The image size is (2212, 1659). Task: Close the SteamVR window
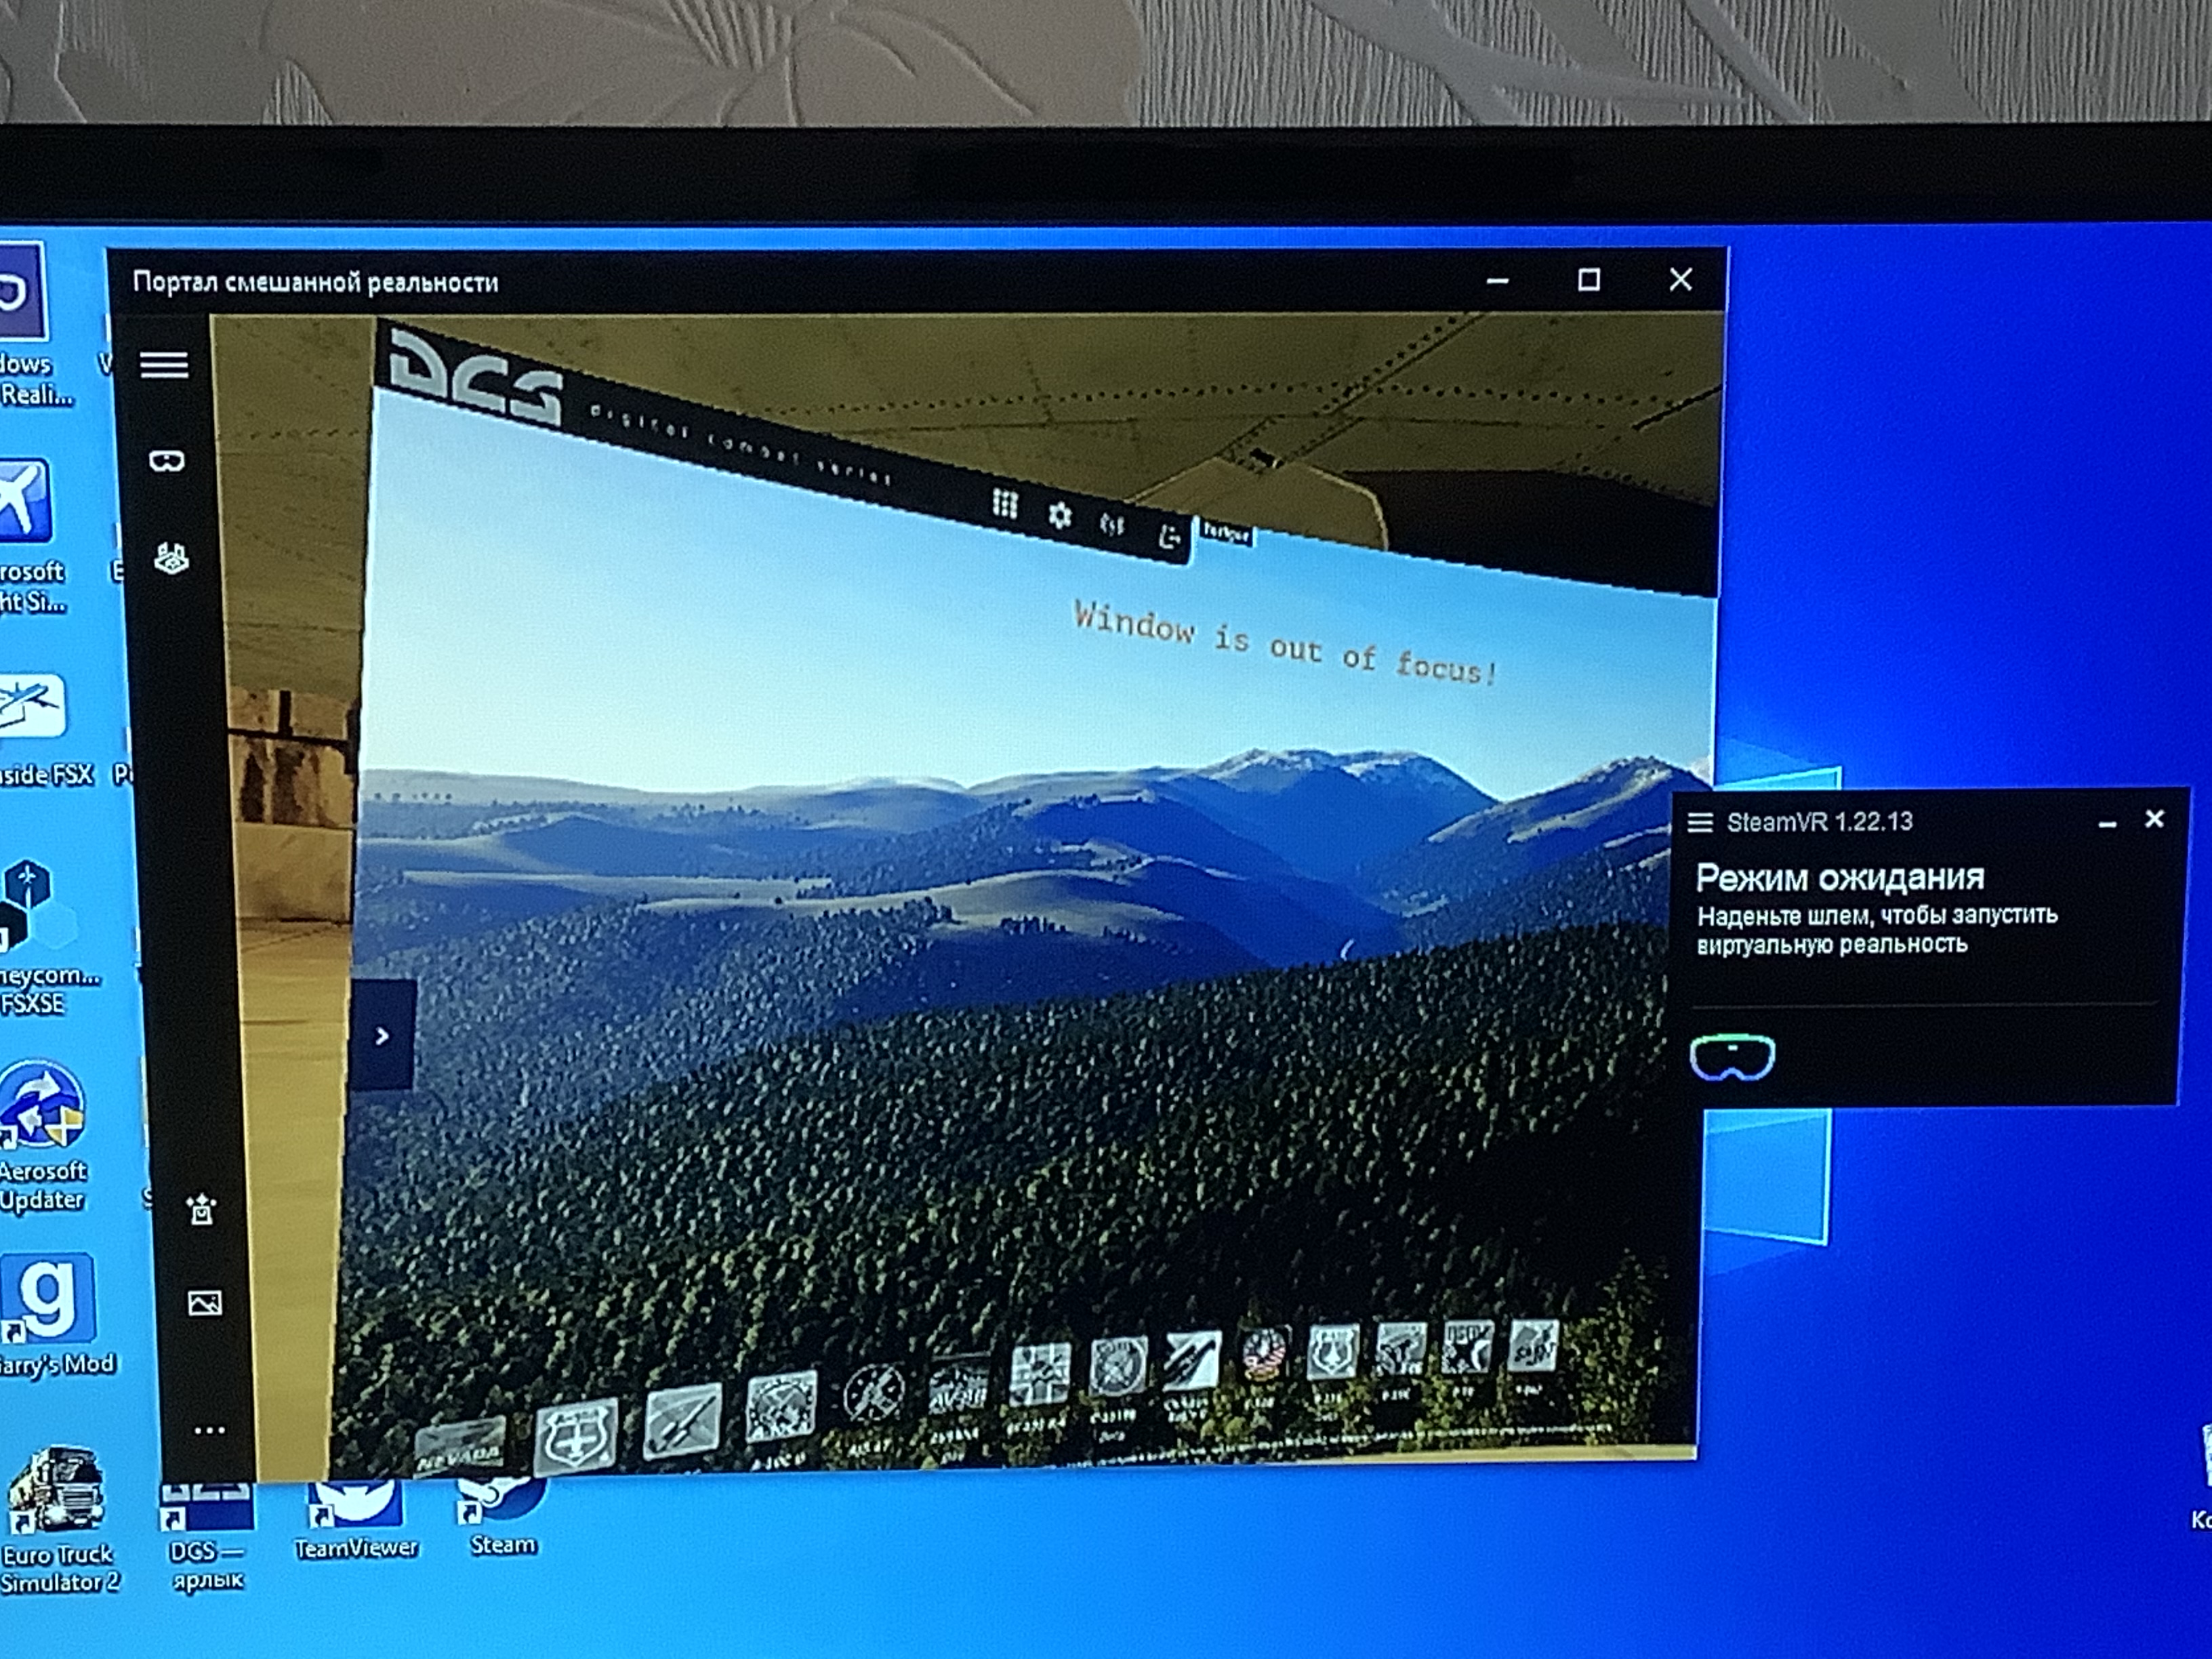[2155, 819]
